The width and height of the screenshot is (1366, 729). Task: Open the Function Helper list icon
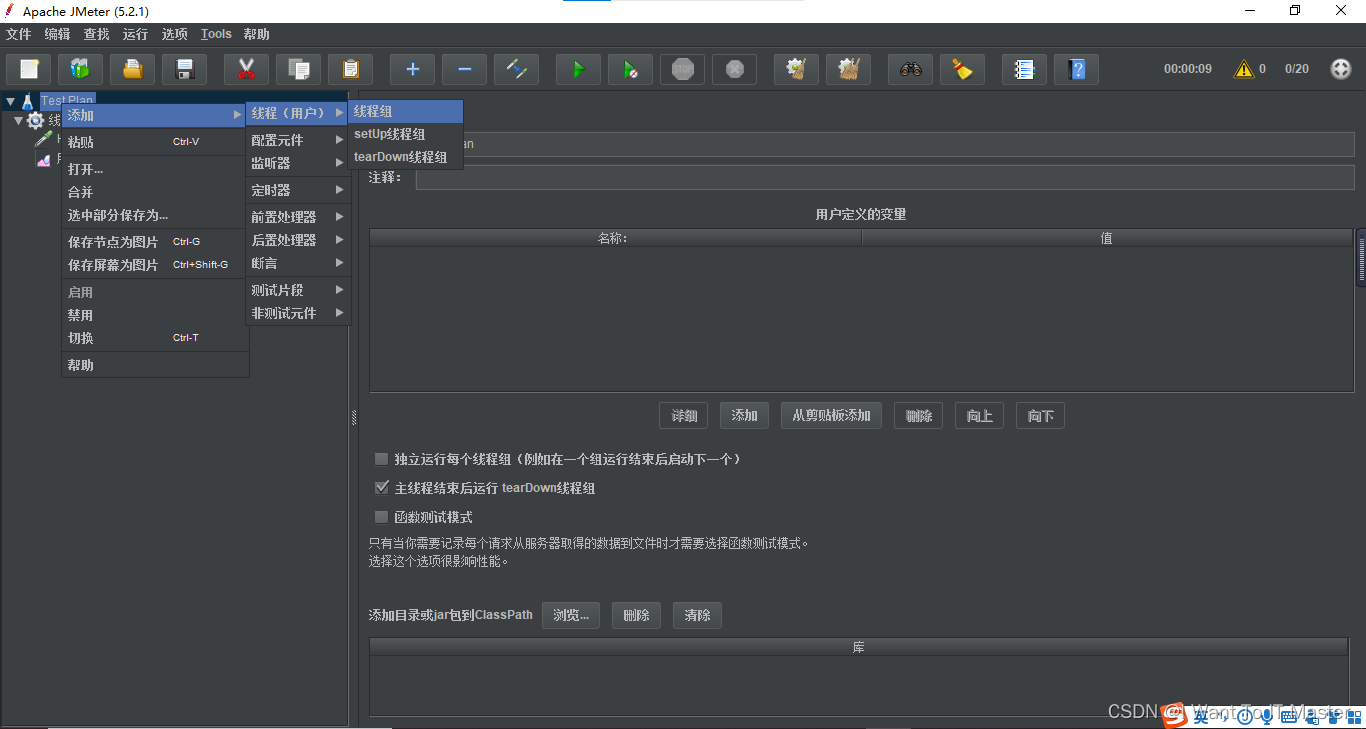[x=1024, y=69]
